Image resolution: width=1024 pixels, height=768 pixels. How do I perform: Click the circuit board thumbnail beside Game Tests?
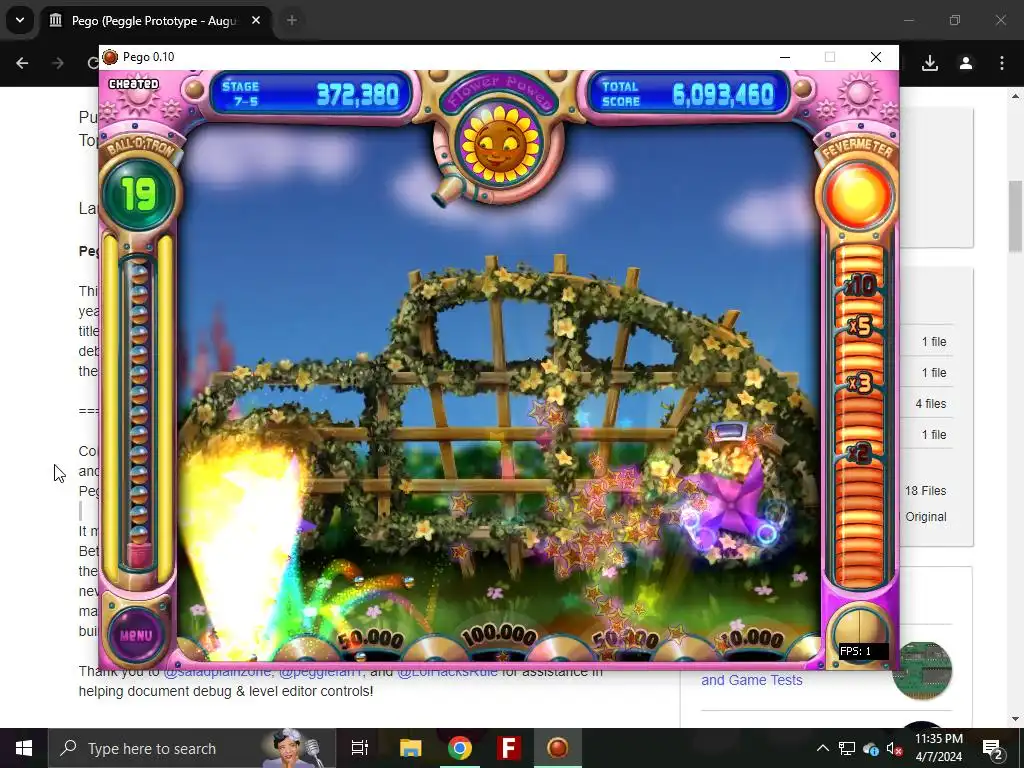coord(921,670)
